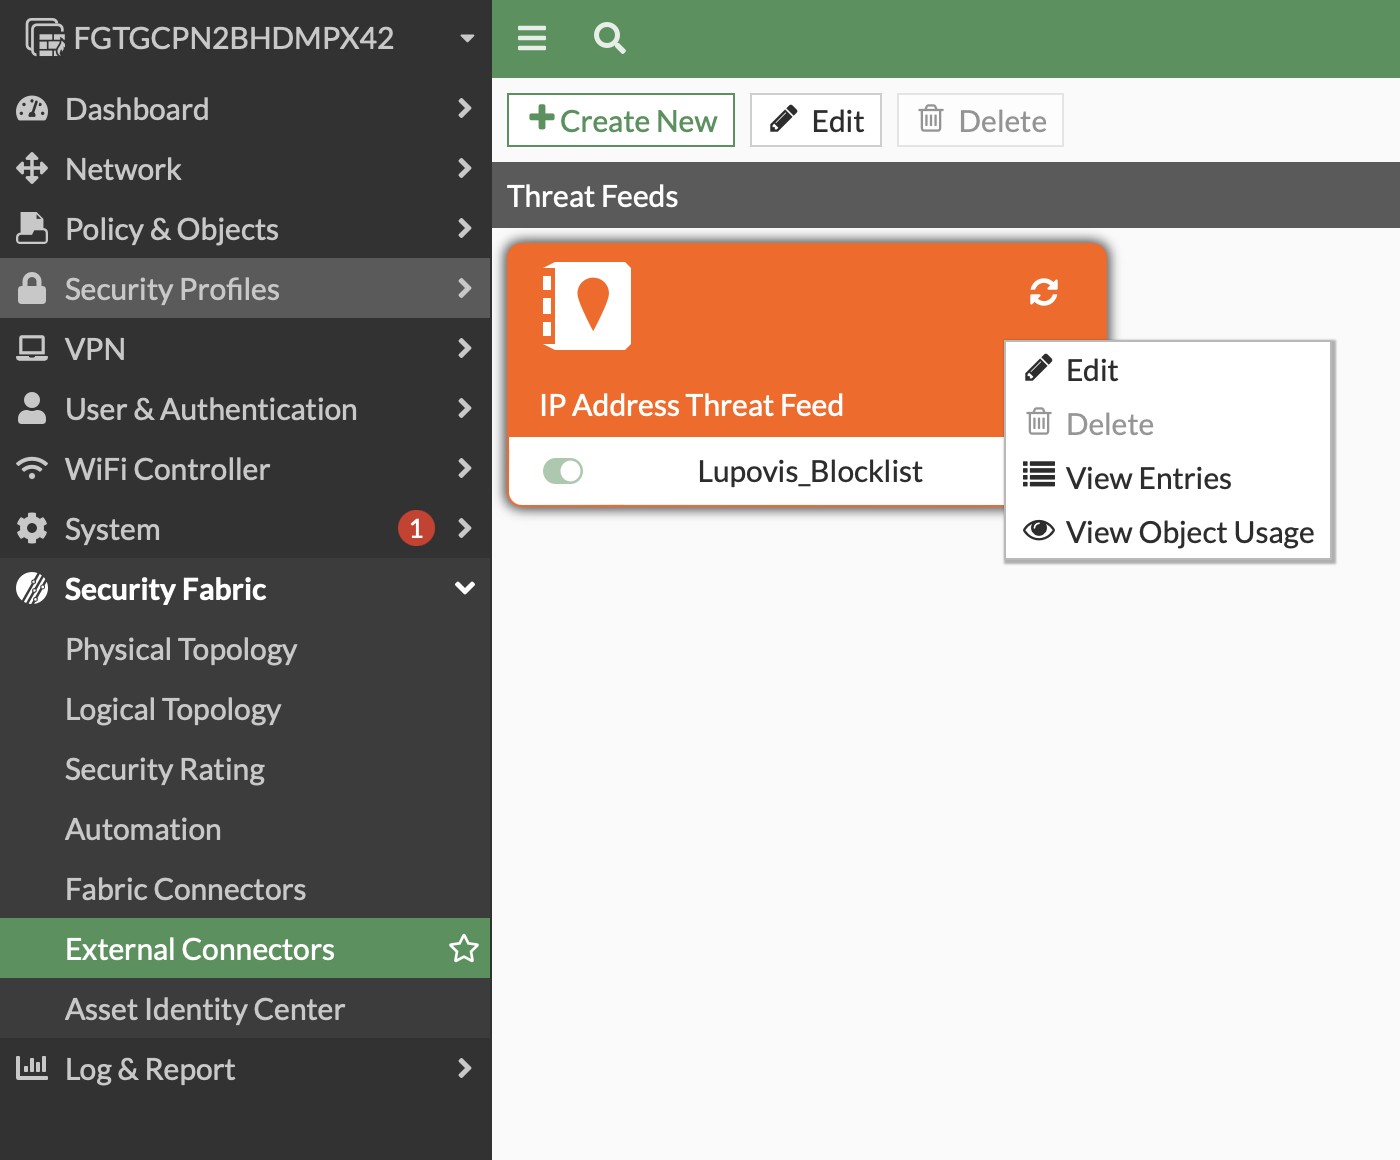This screenshot has height=1160, width=1400.
Task: Star External Connectors as a favorite
Action: [463, 948]
